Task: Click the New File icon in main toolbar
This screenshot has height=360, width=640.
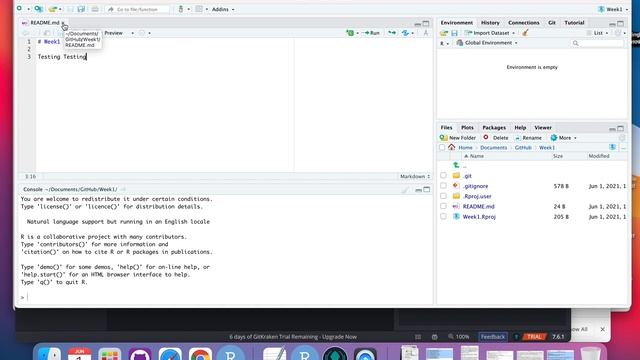Action: (19, 9)
